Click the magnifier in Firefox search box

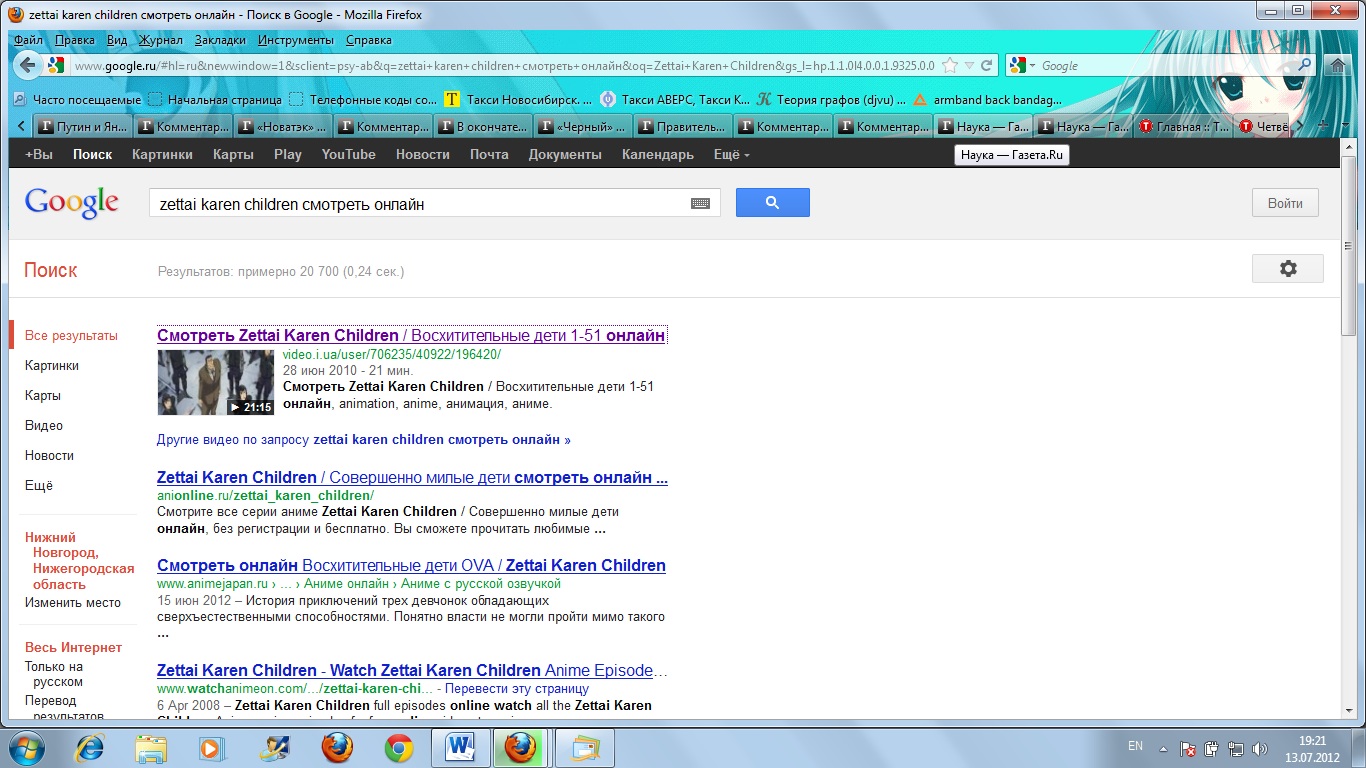(1304, 65)
